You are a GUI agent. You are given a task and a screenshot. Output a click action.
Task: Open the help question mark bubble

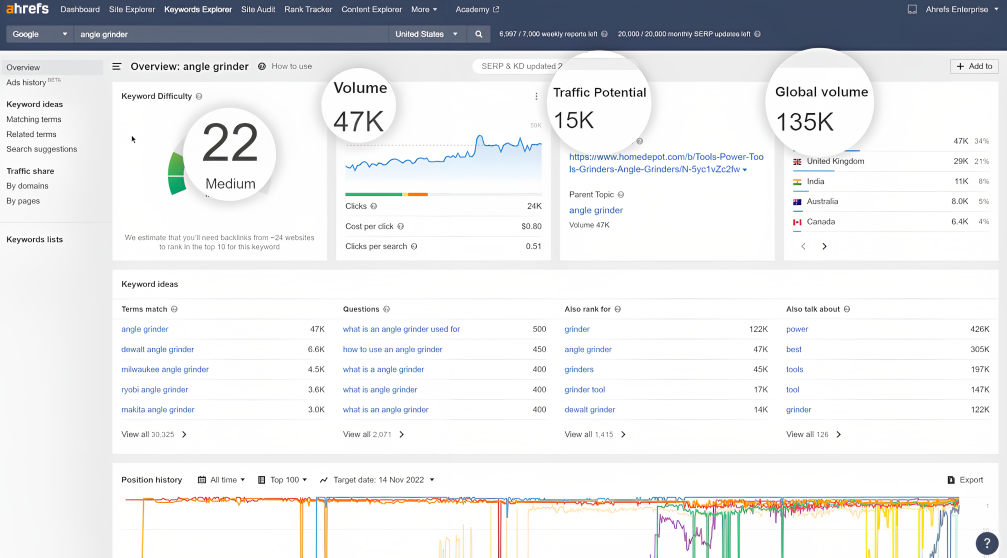click(987, 543)
